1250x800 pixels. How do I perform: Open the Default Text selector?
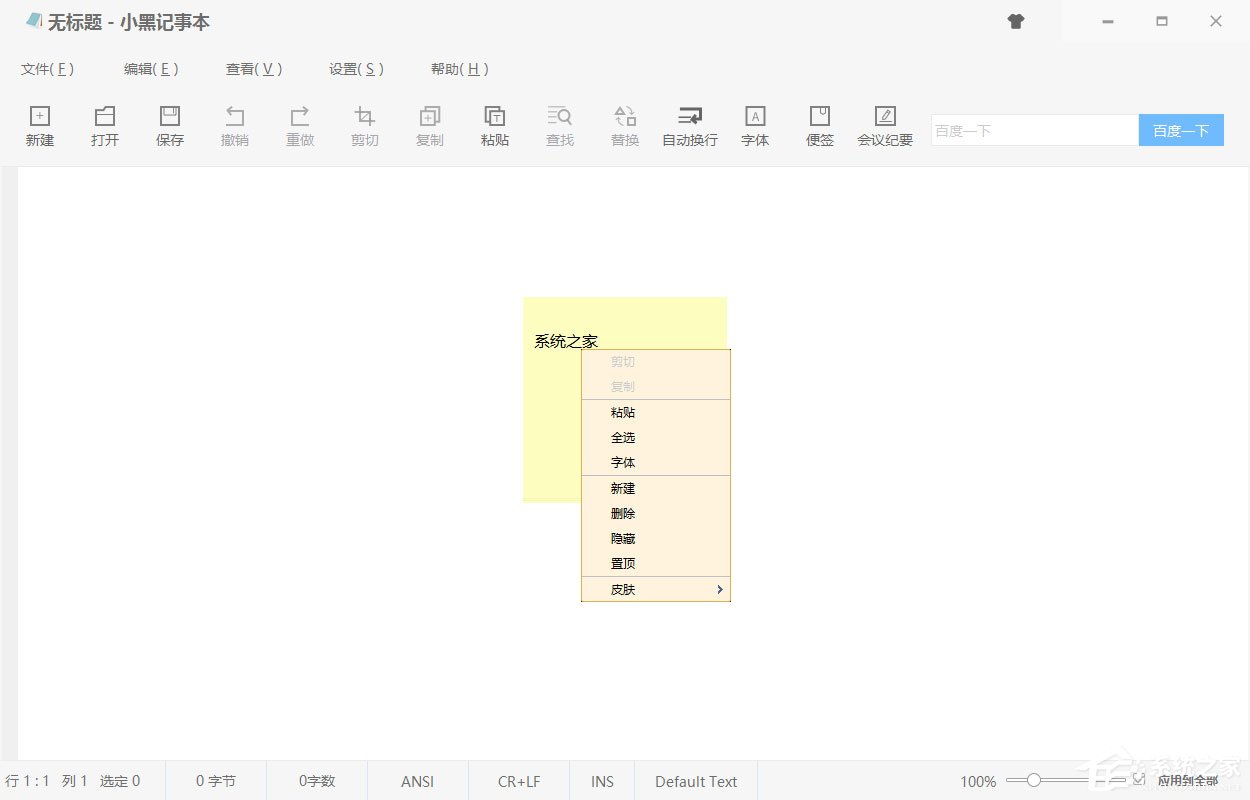[x=695, y=781]
